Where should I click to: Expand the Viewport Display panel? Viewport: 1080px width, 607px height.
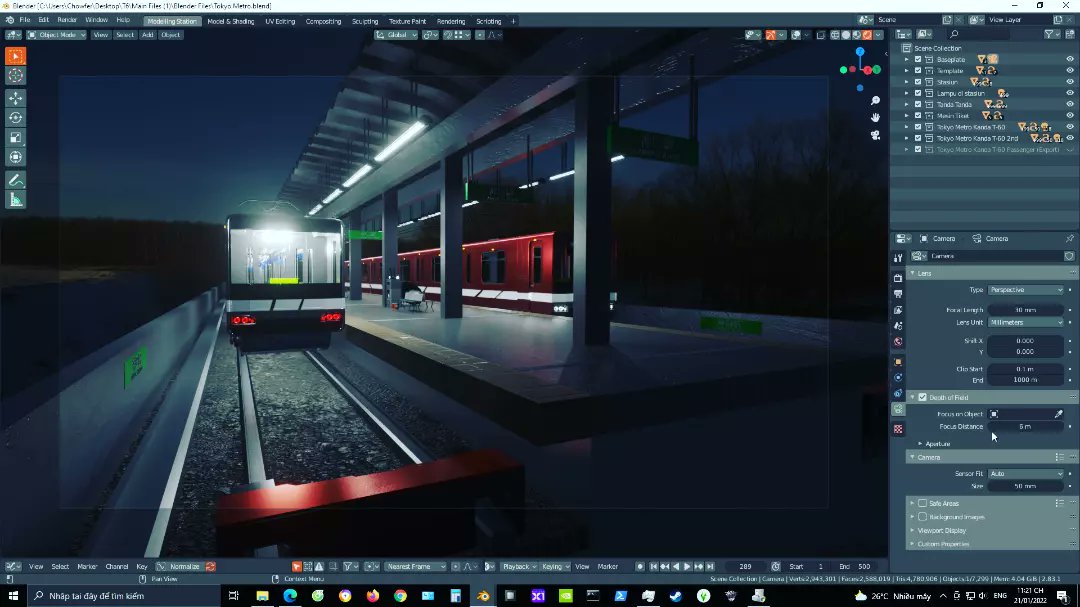click(x=941, y=531)
